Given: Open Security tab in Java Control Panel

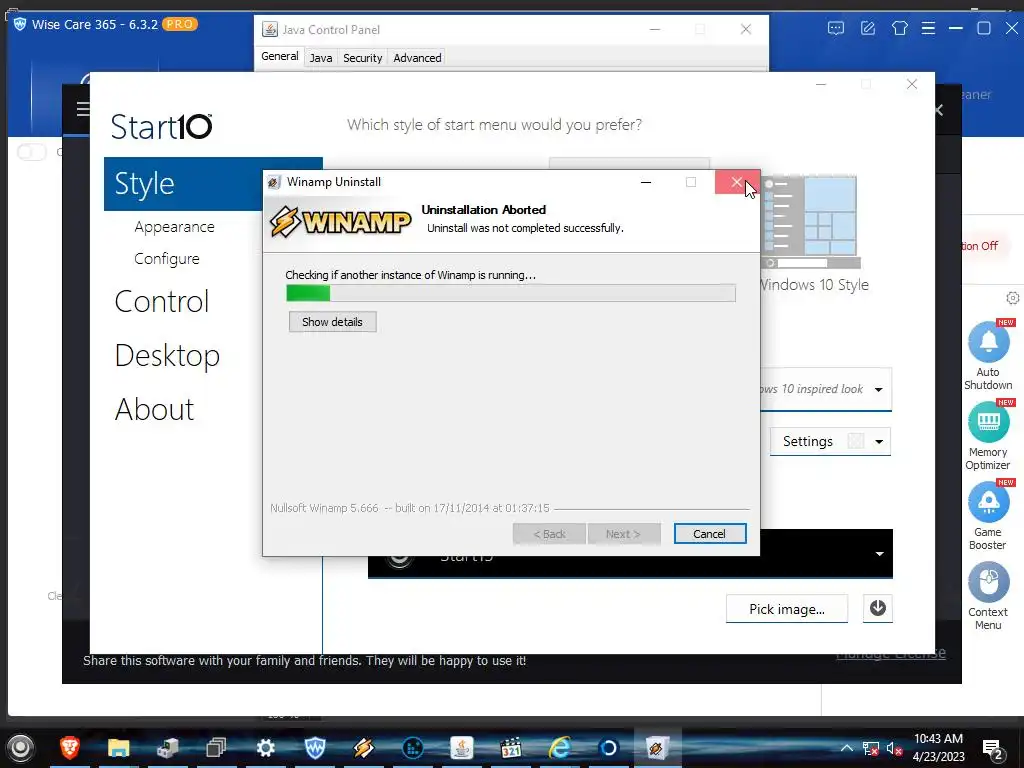Looking at the screenshot, I should [362, 57].
